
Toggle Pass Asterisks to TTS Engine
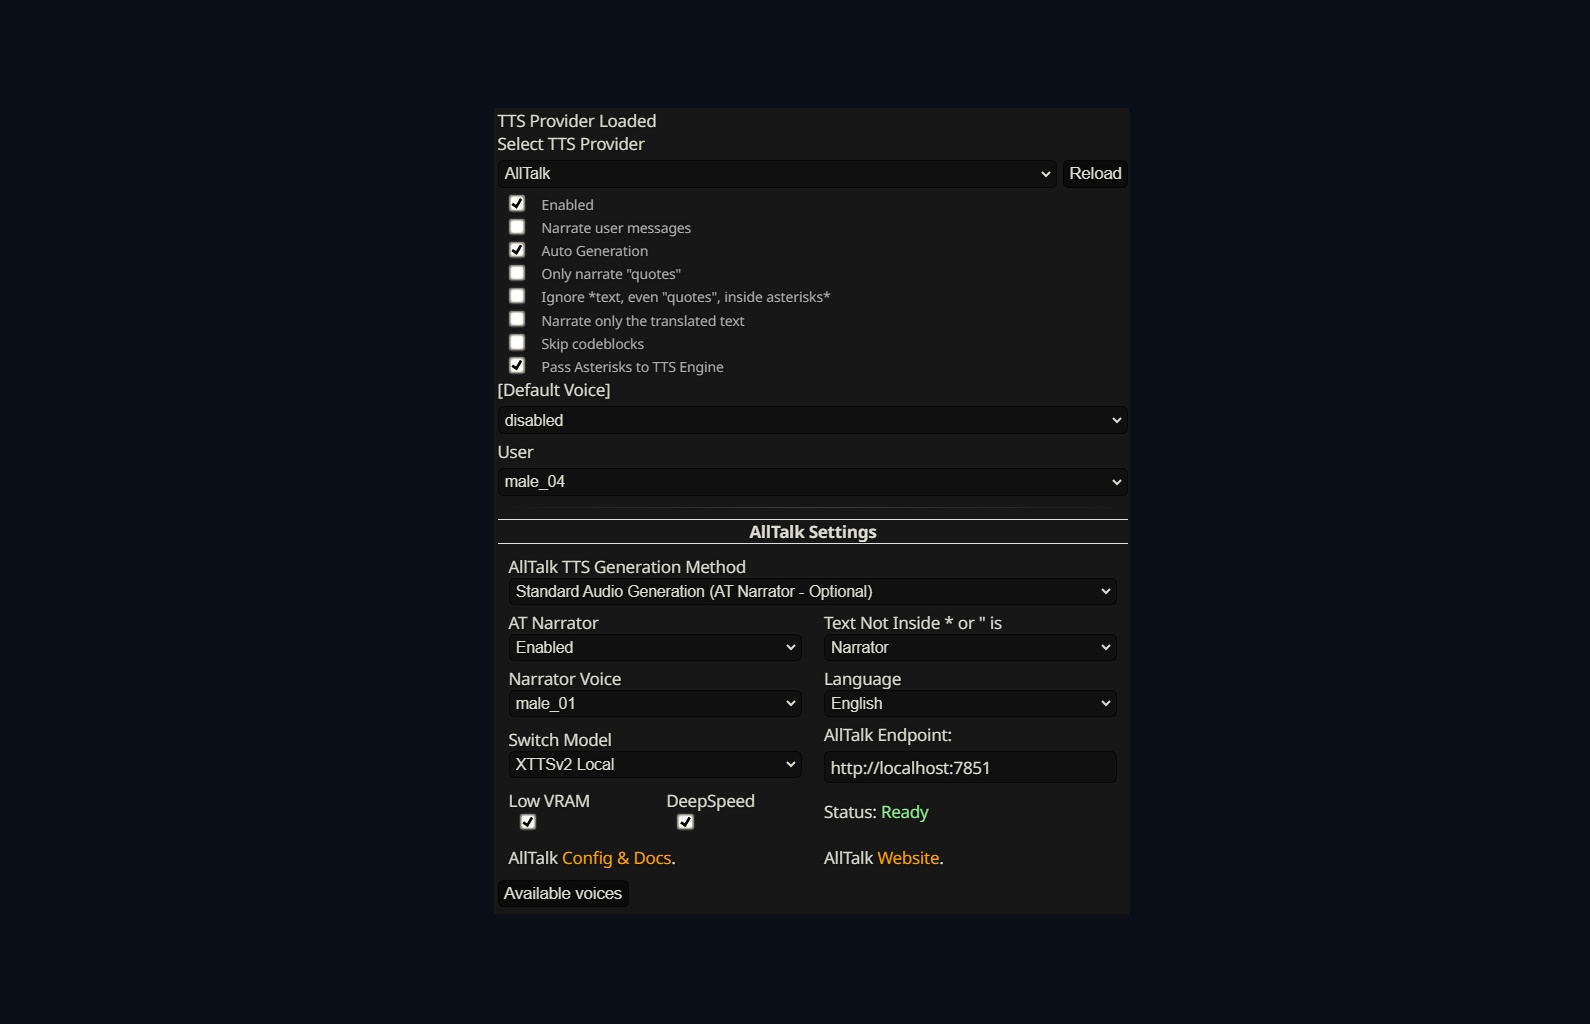pyautogui.click(x=517, y=366)
